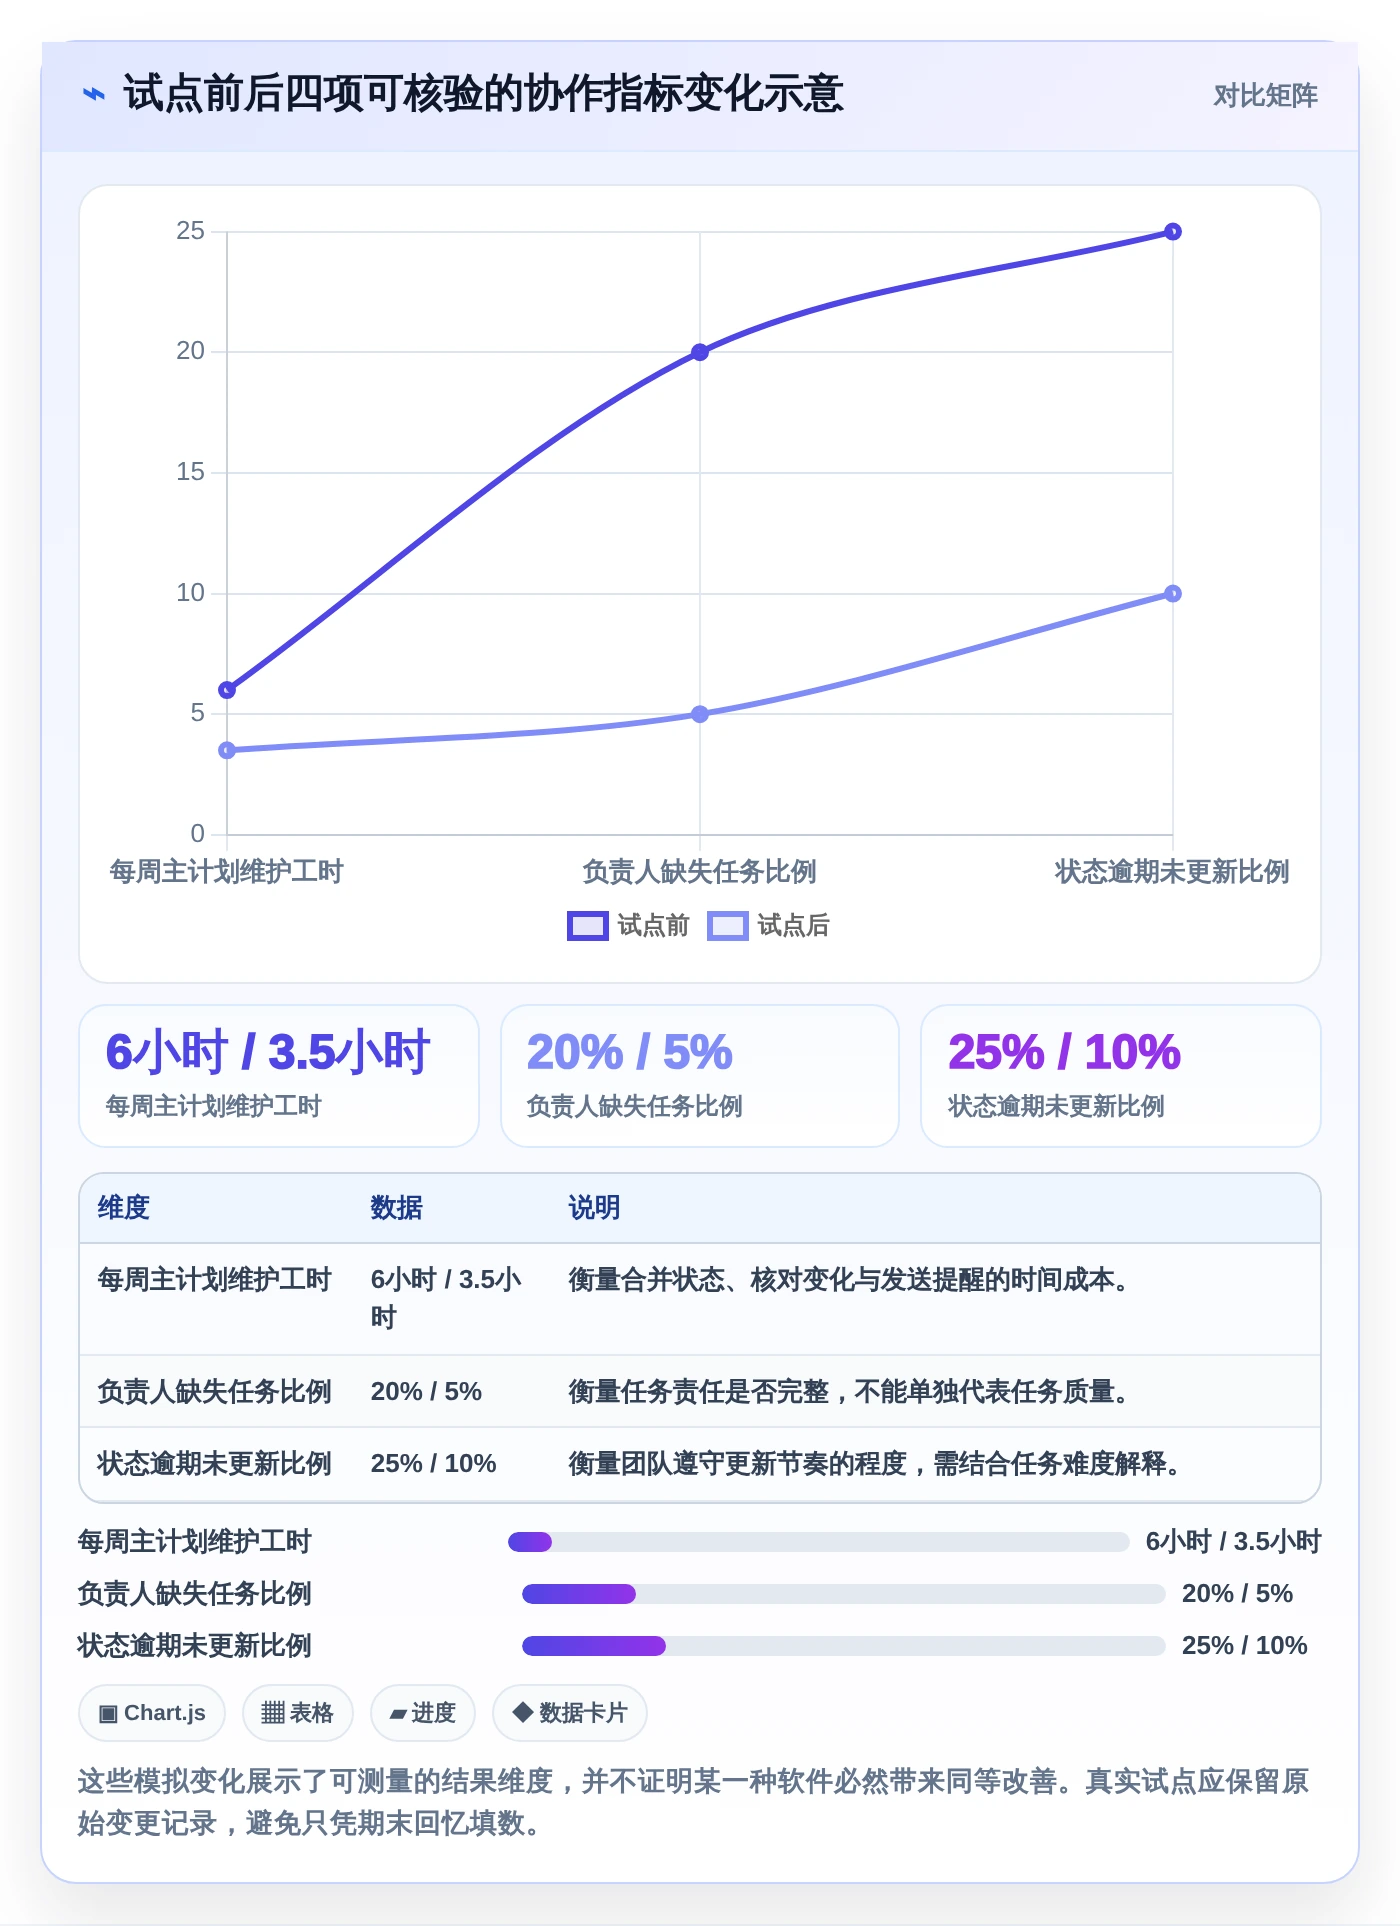This screenshot has width=1400, height=1926.
Task: Click the progress value 6小时 / 3.5小时
Action: click(x=1234, y=1542)
